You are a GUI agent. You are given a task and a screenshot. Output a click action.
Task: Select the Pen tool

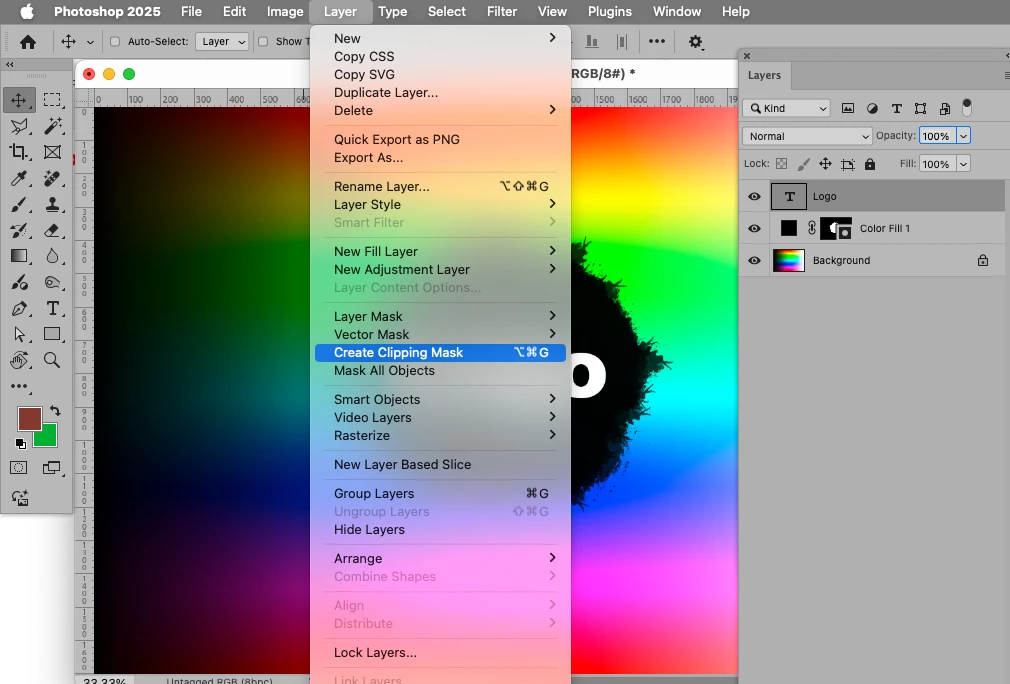point(19,308)
